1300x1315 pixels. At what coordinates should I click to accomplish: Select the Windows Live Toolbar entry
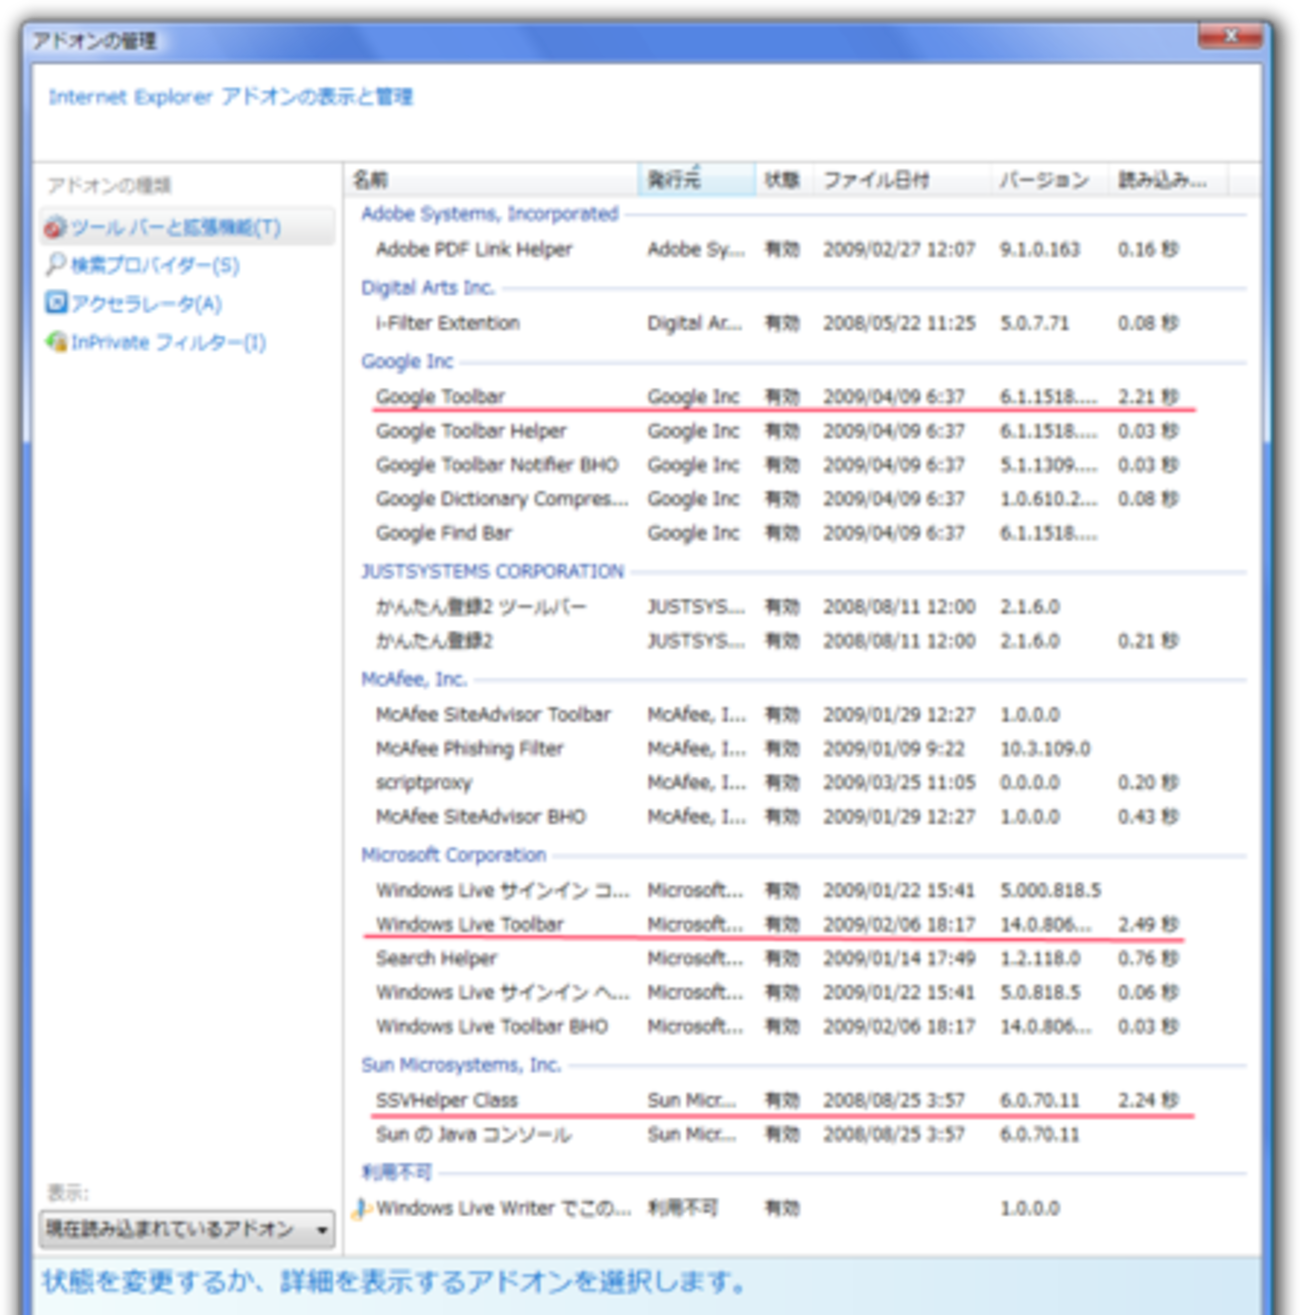470,924
